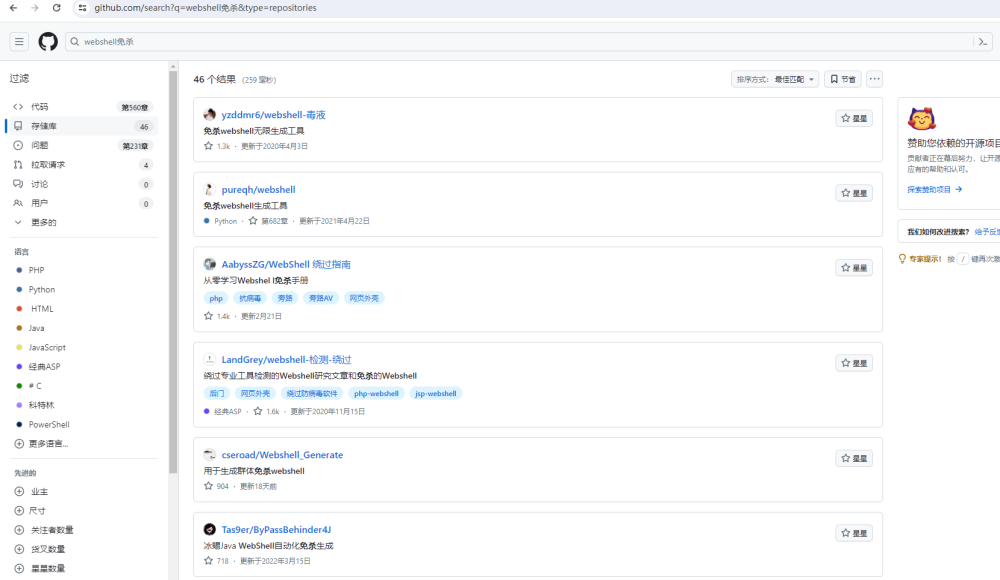Image resolution: width=1000 pixels, height=580 pixels.
Task: Click the github.com address bar URL
Action: (205, 8)
